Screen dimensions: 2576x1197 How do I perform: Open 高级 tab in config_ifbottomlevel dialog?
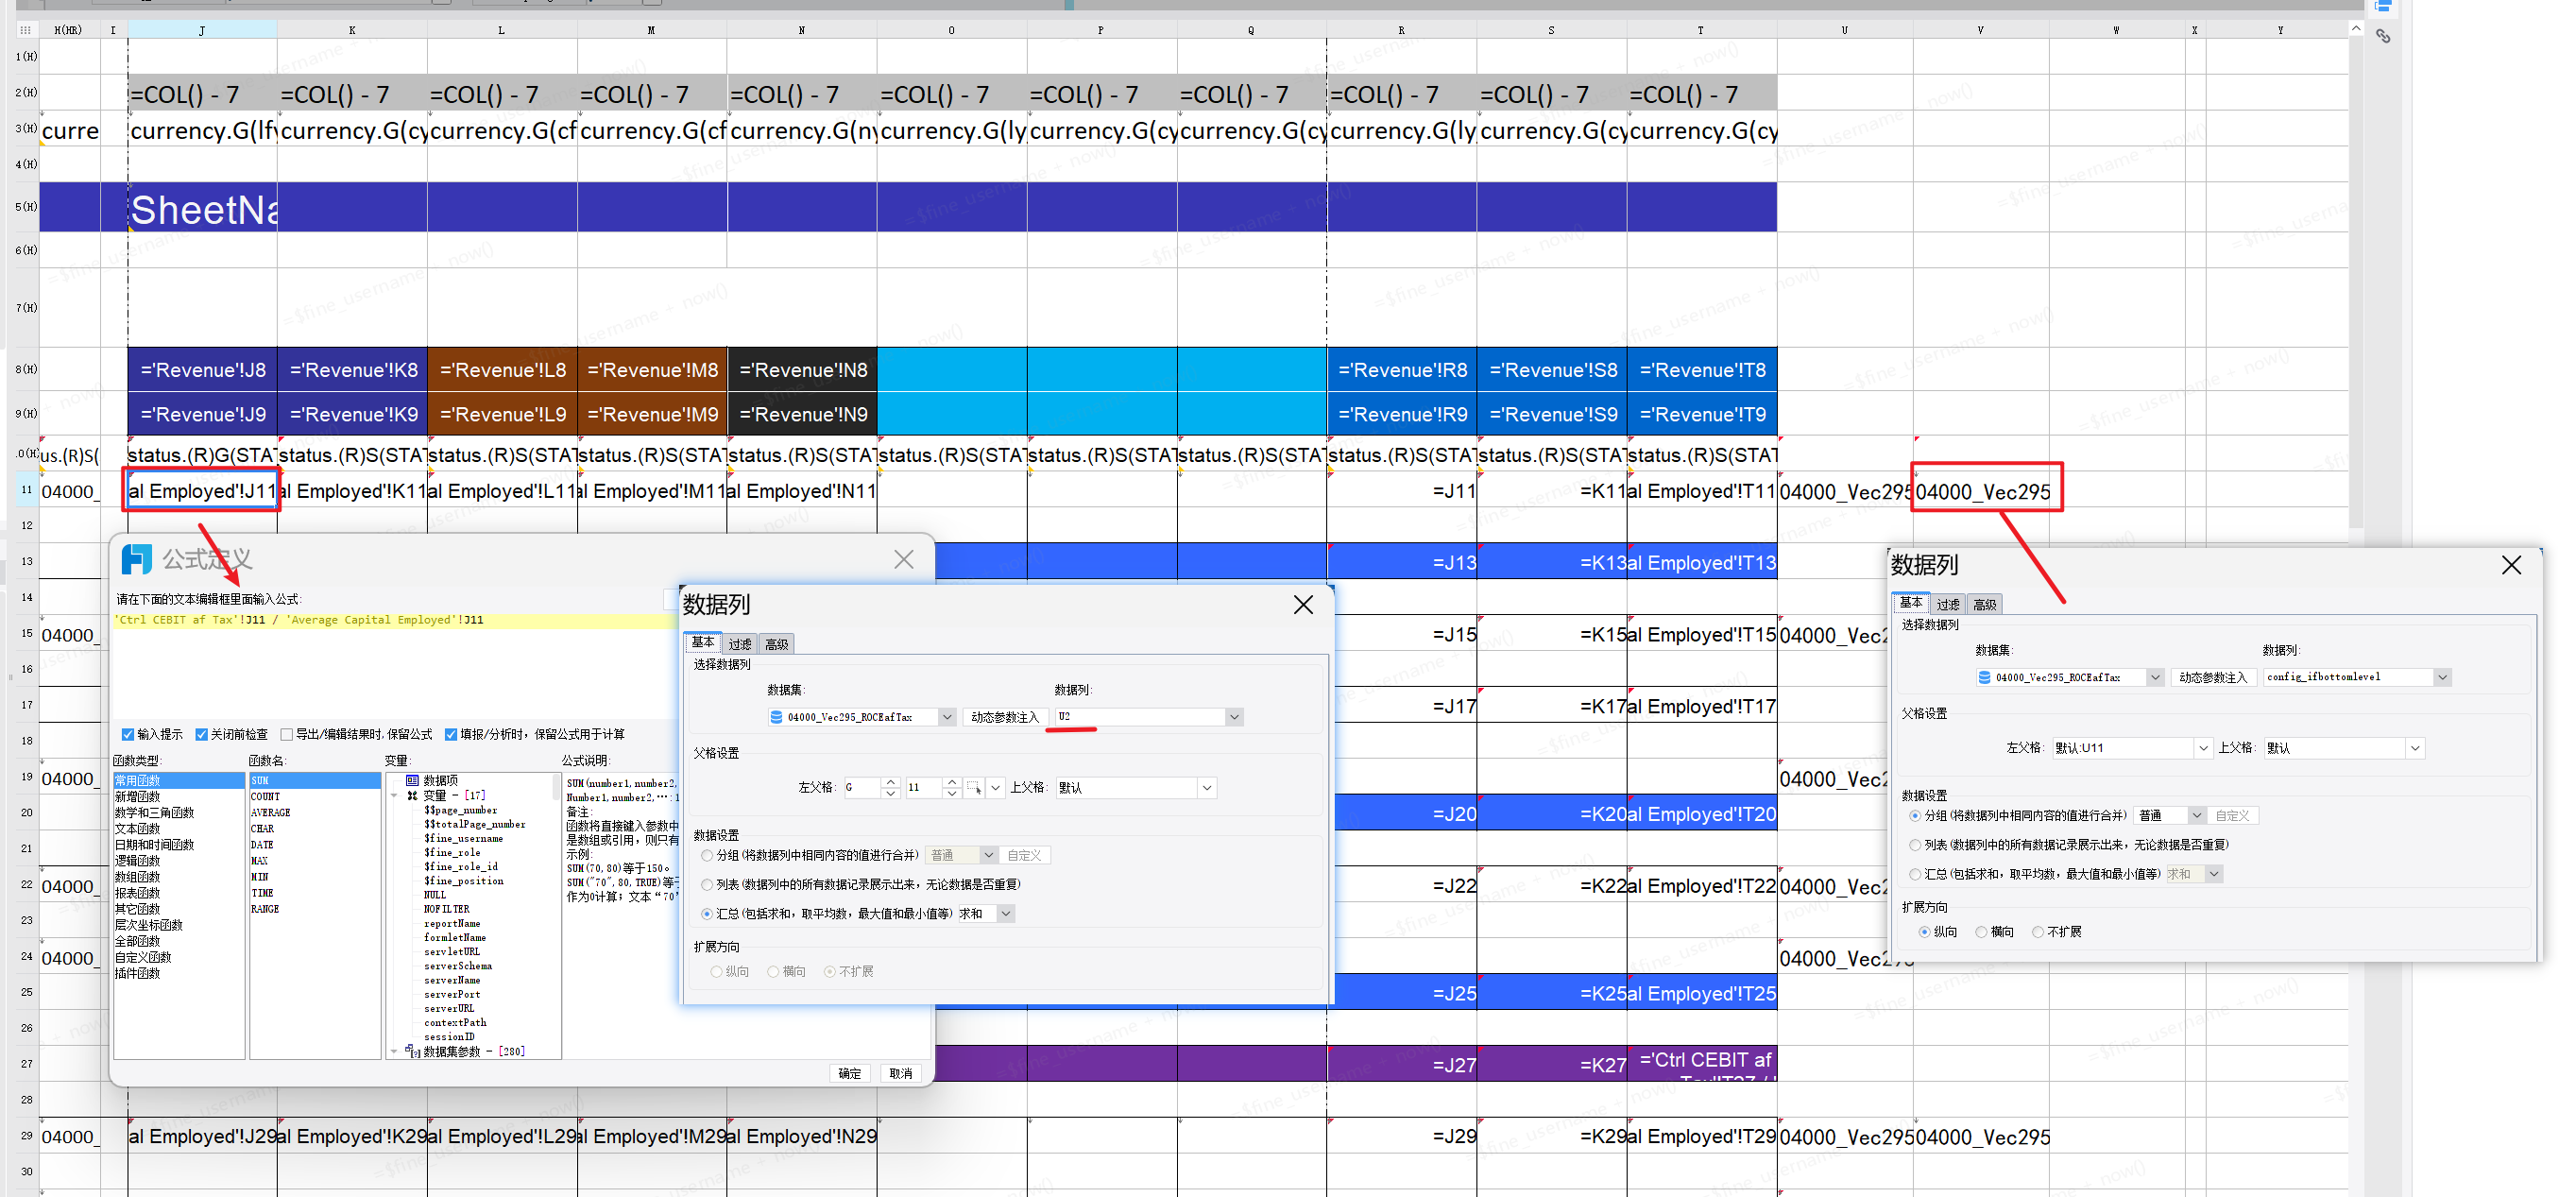pos(1984,604)
